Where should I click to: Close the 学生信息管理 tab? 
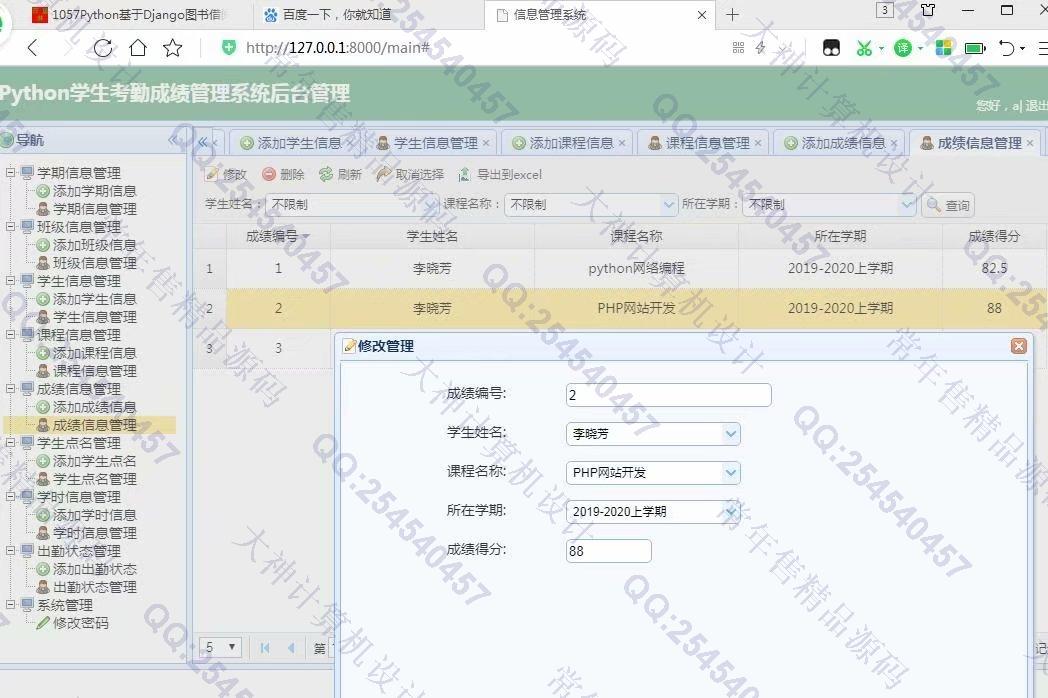[x=486, y=143]
